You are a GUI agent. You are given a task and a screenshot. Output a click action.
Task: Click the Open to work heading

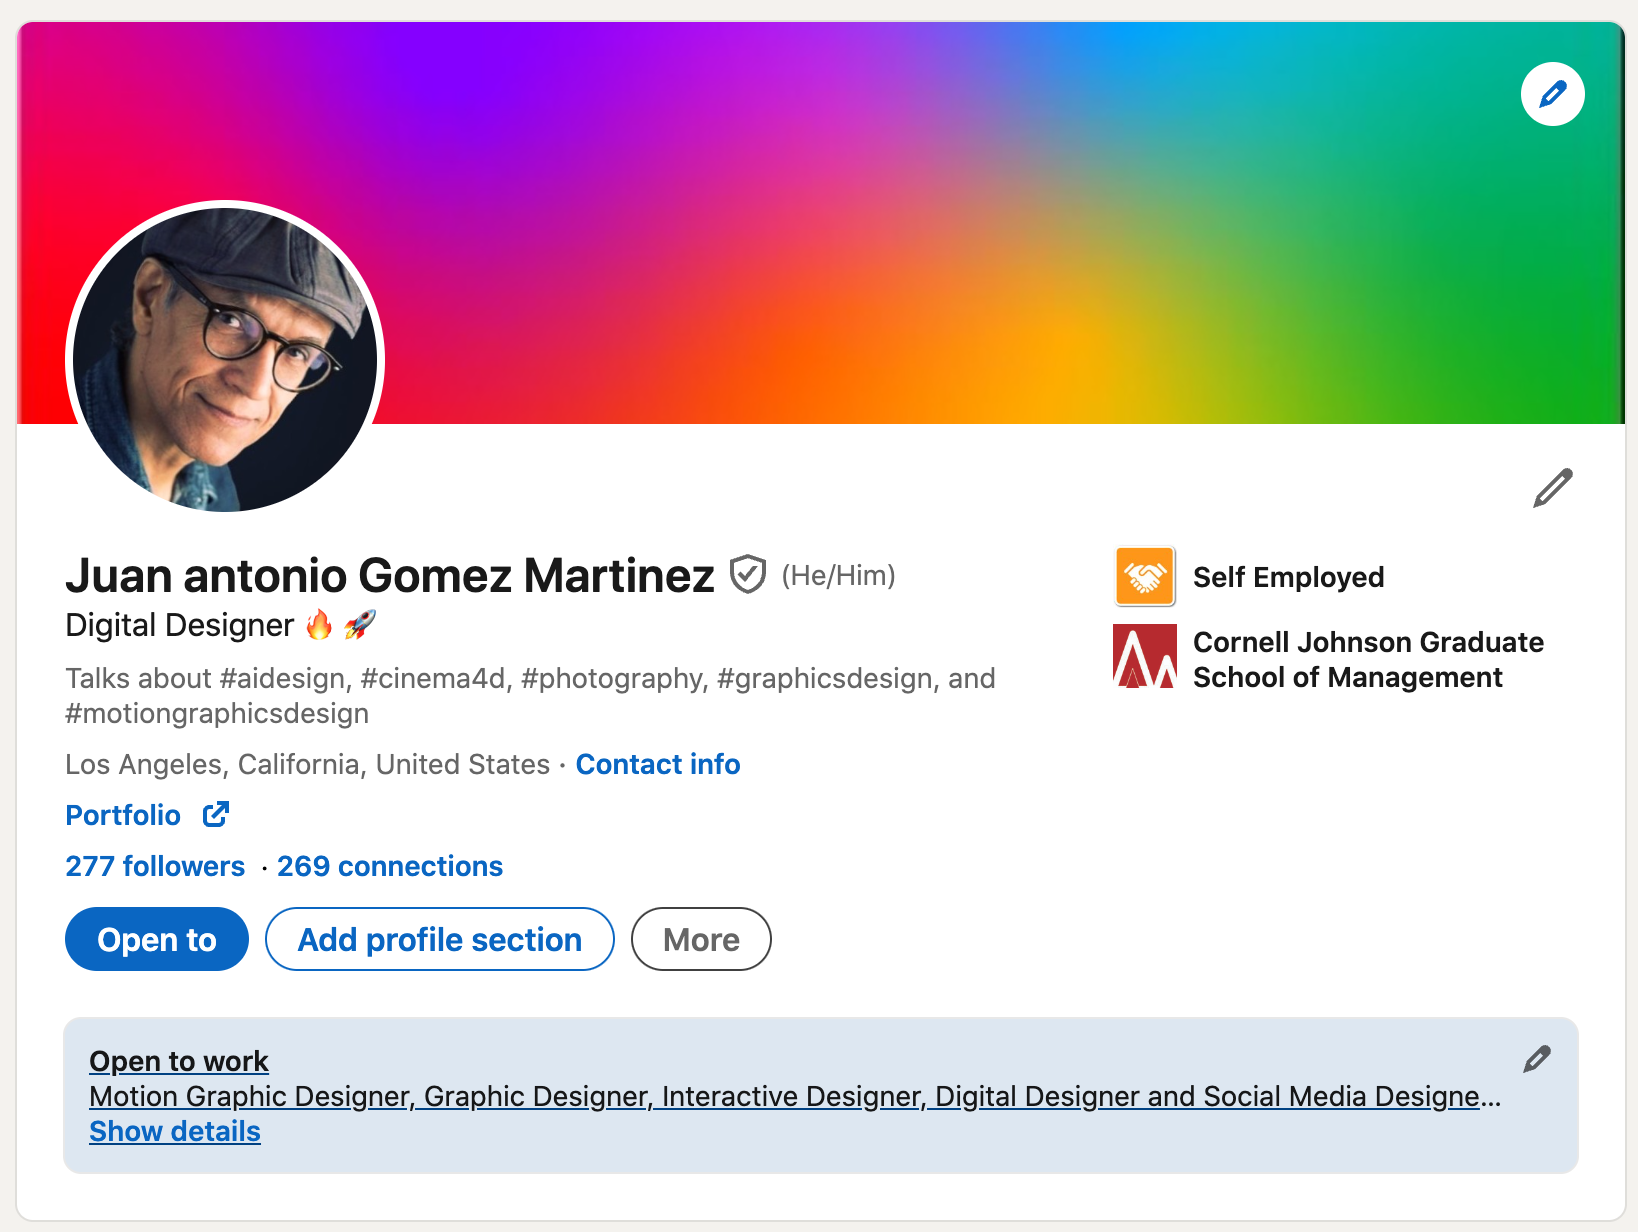(x=179, y=1061)
